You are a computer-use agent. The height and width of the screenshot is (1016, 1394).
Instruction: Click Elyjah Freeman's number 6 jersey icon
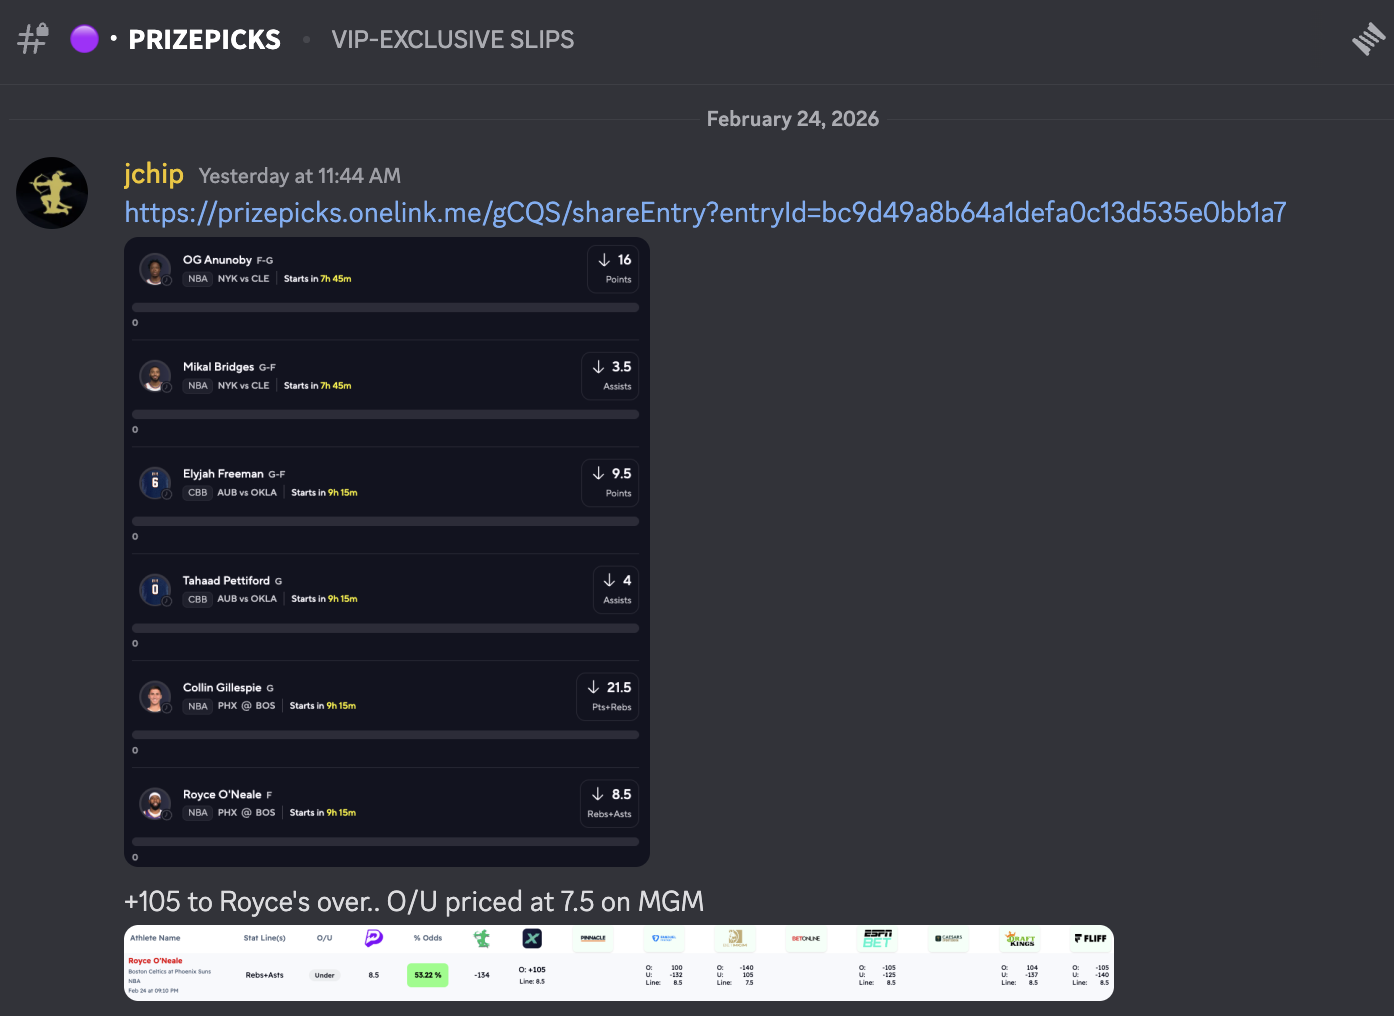click(x=155, y=483)
